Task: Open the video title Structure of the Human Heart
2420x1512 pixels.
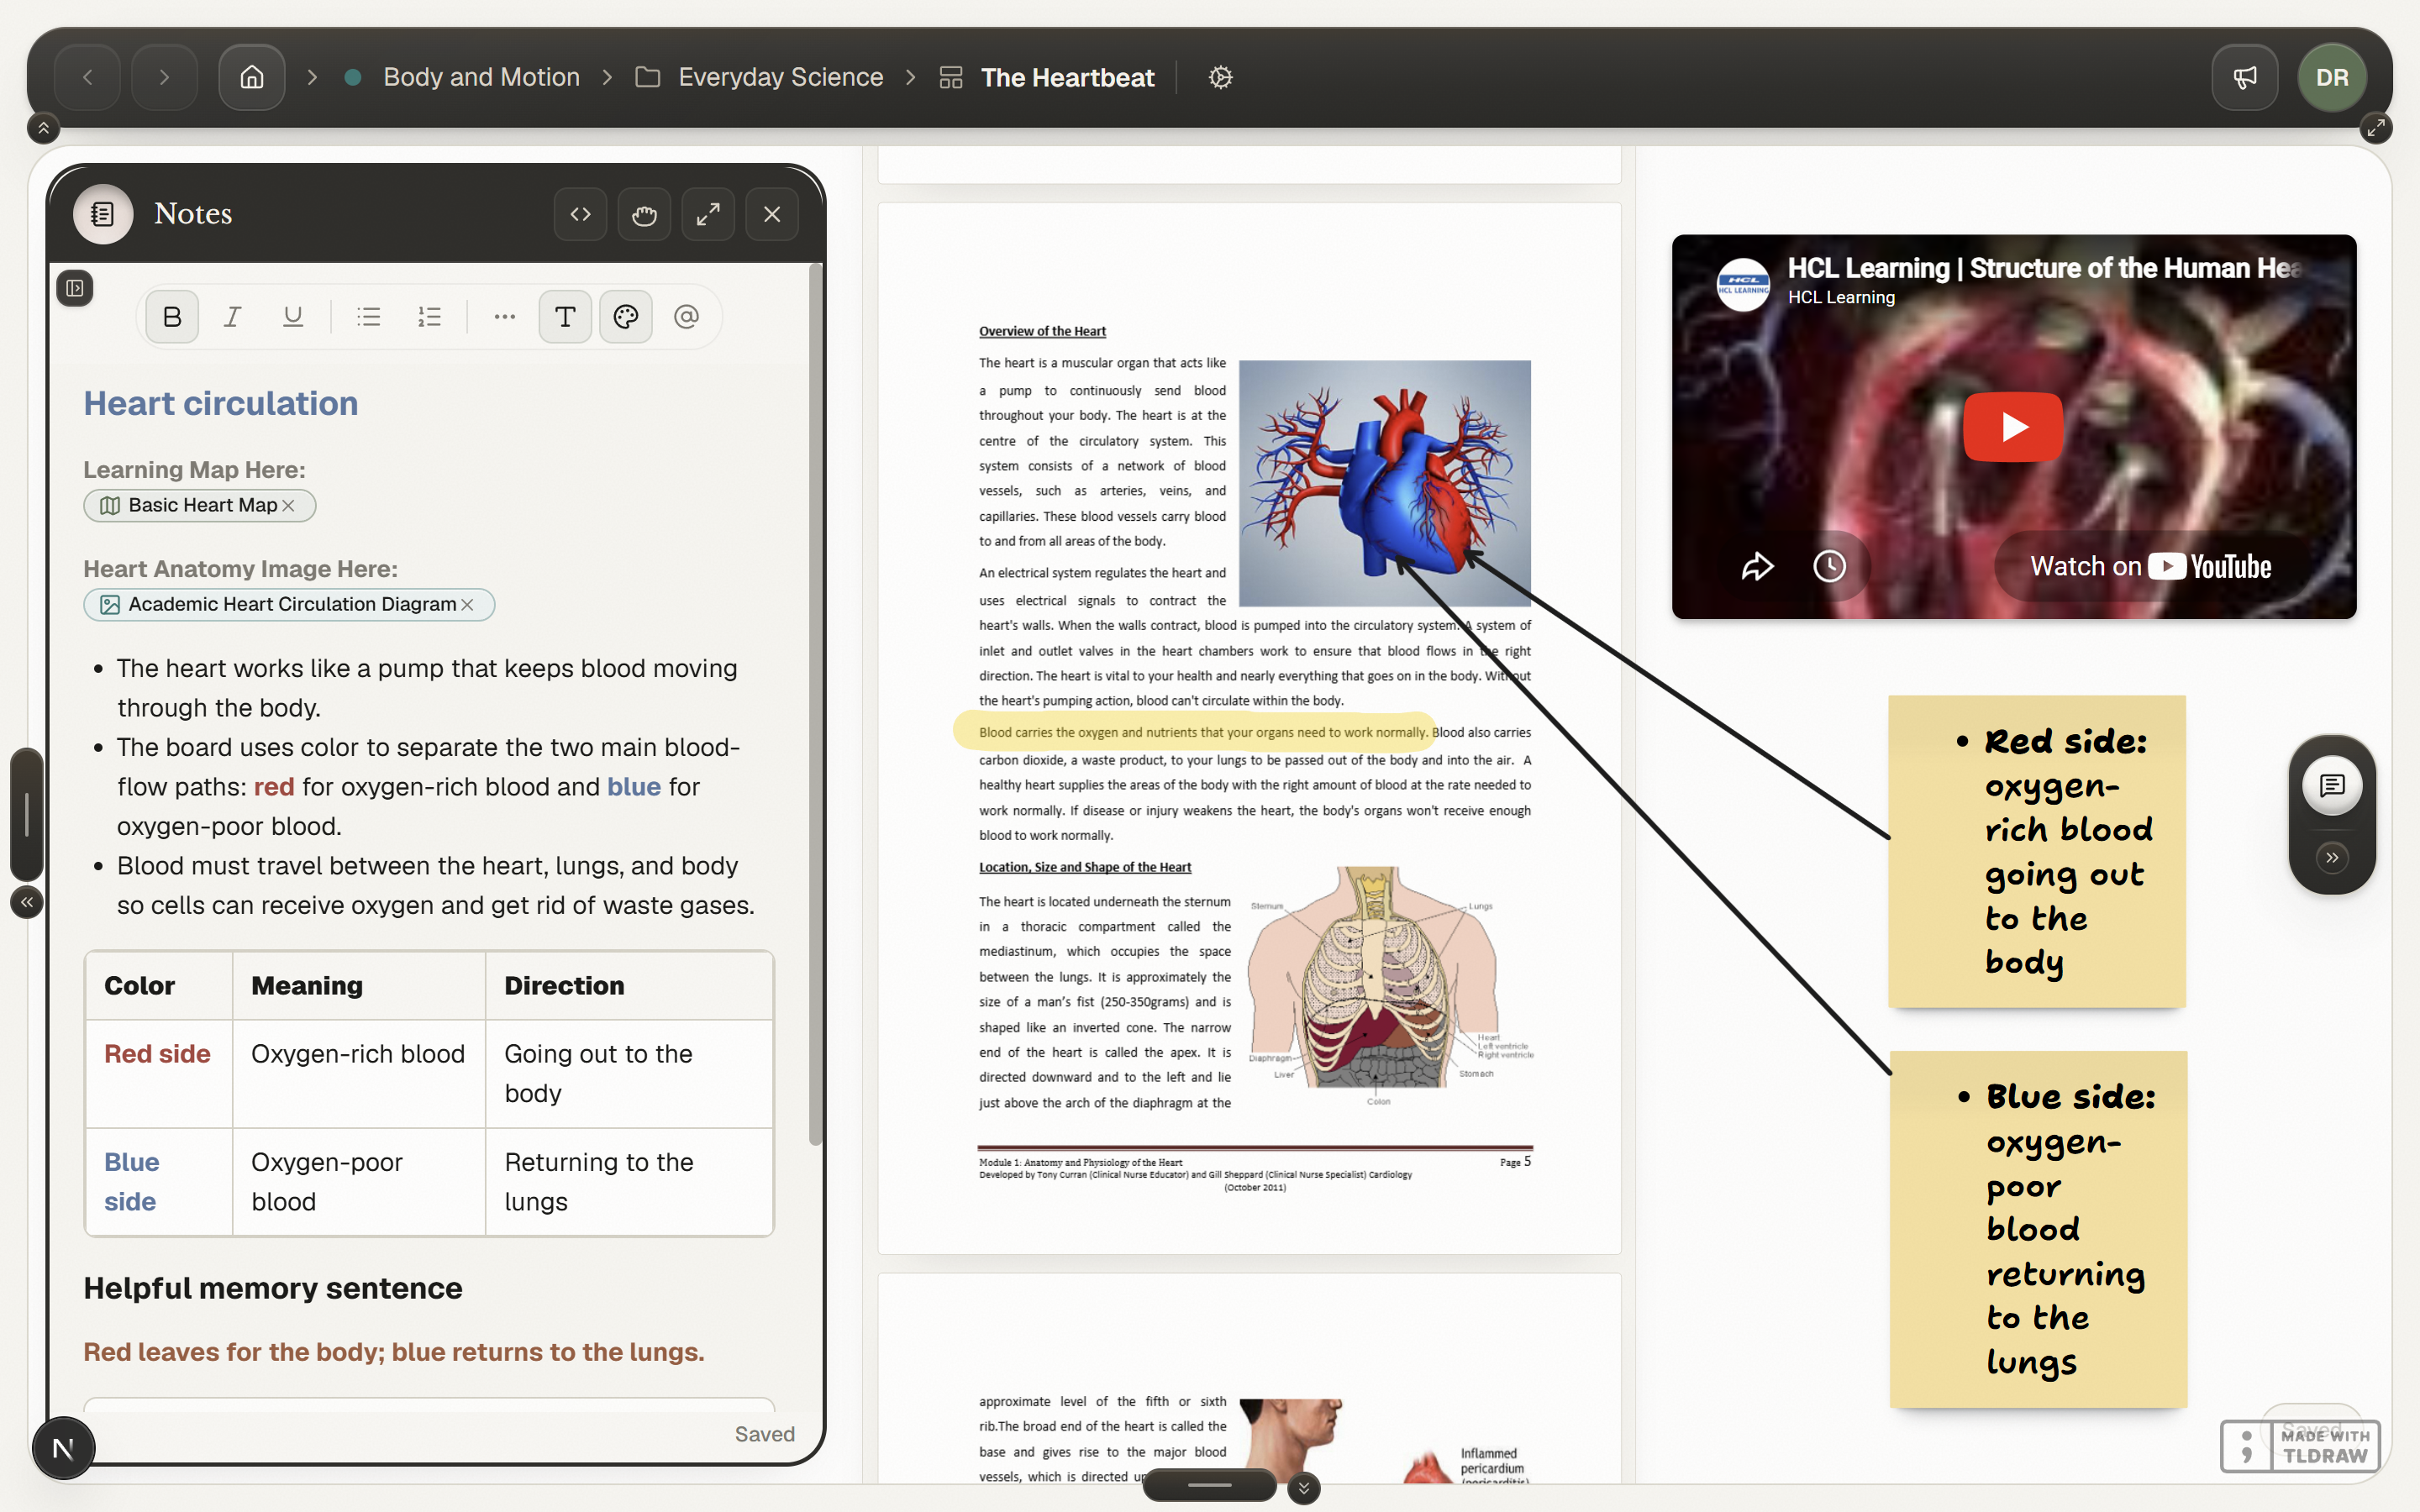Action: click(2045, 268)
